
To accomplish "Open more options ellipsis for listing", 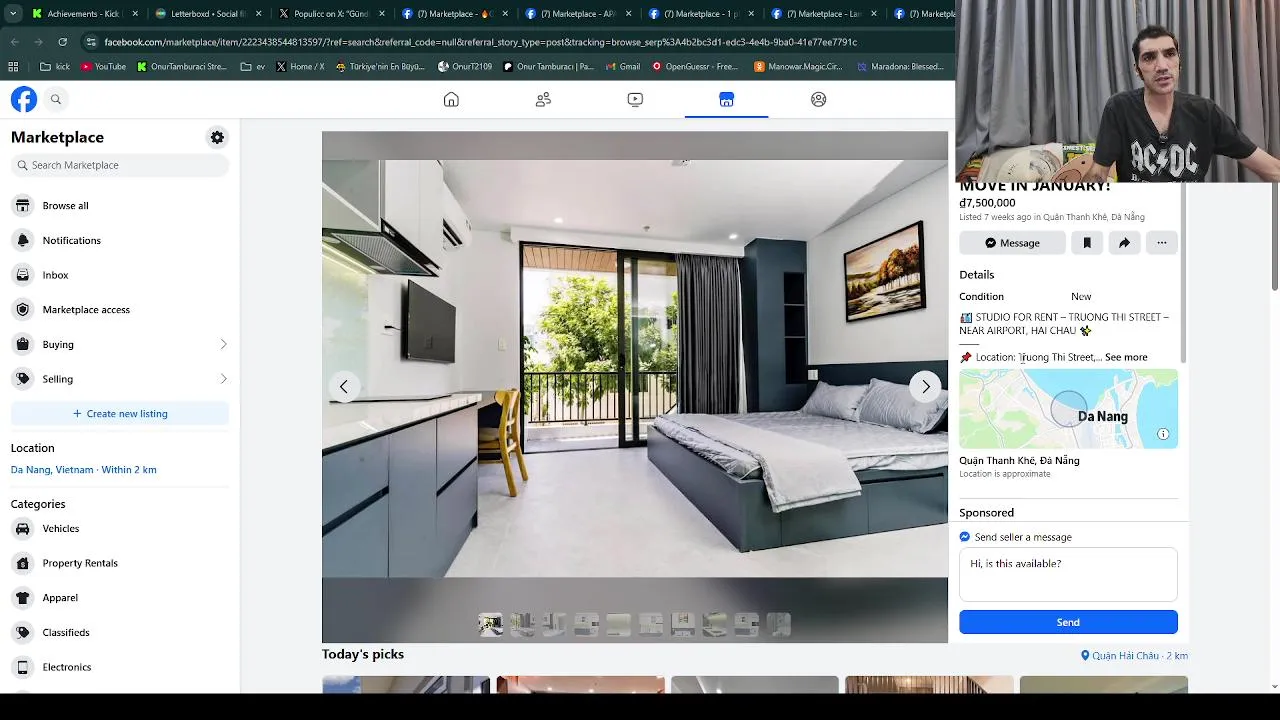I will pos(1161,243).
